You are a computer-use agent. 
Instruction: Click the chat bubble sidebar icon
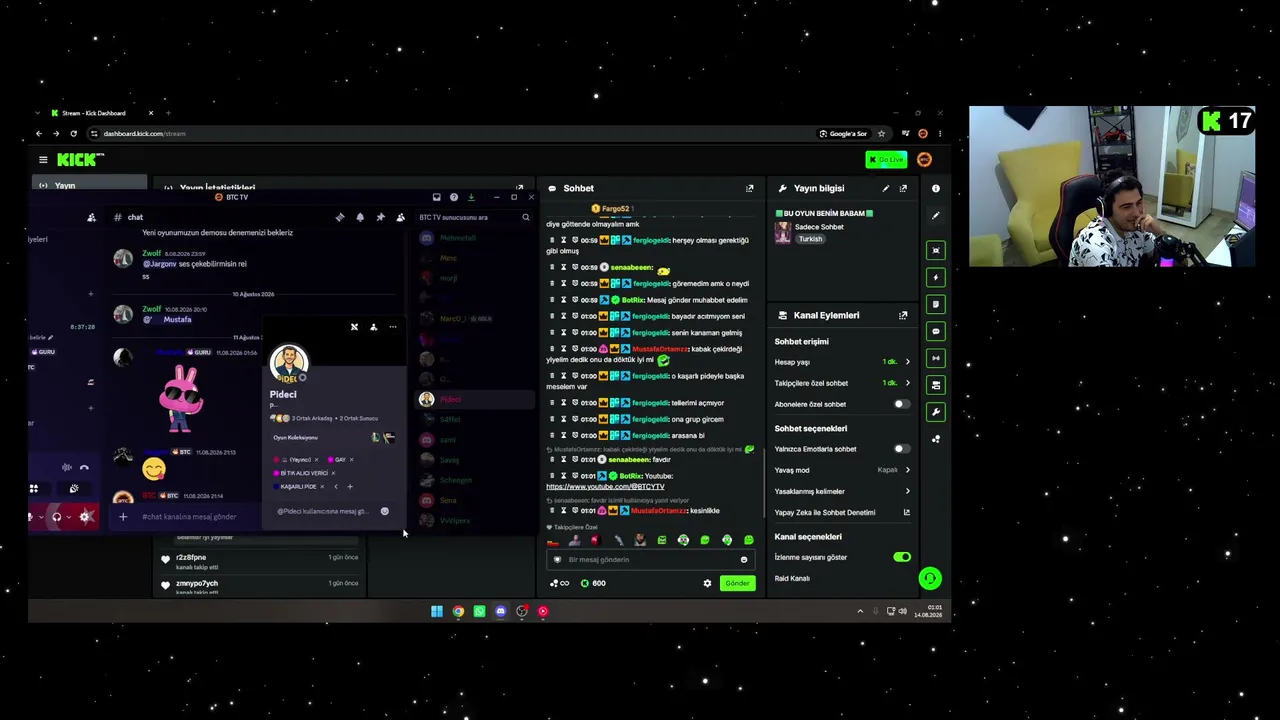[936, 331]
